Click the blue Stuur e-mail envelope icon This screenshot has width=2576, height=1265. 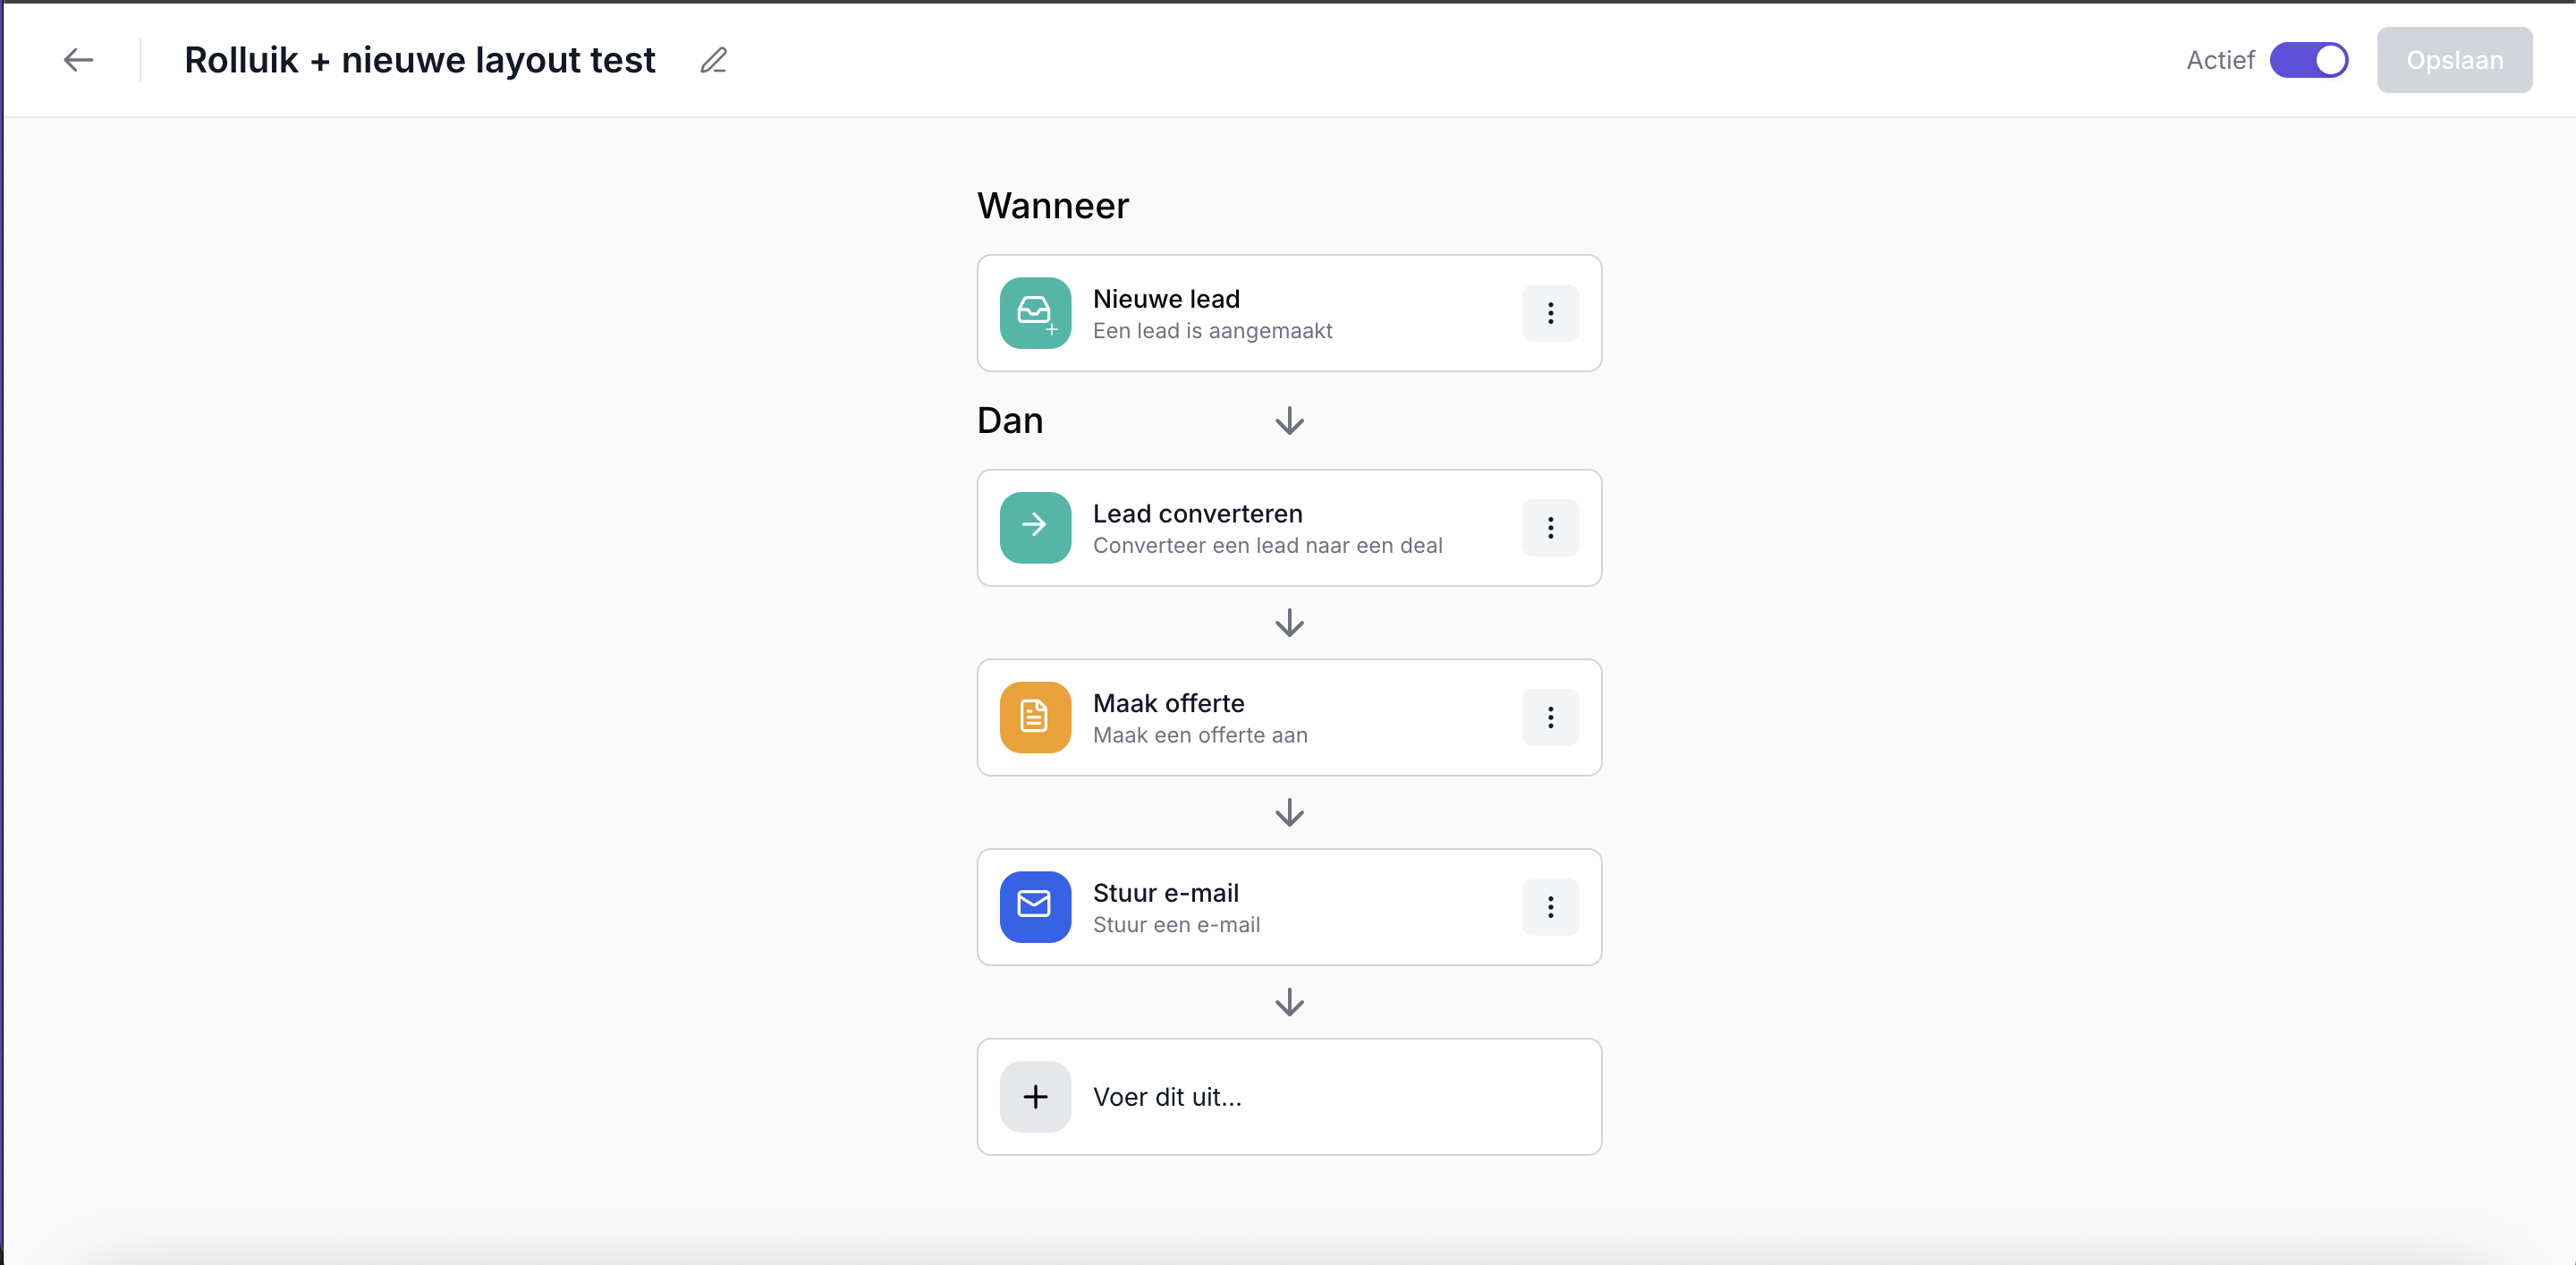(x=1035, y=907)
